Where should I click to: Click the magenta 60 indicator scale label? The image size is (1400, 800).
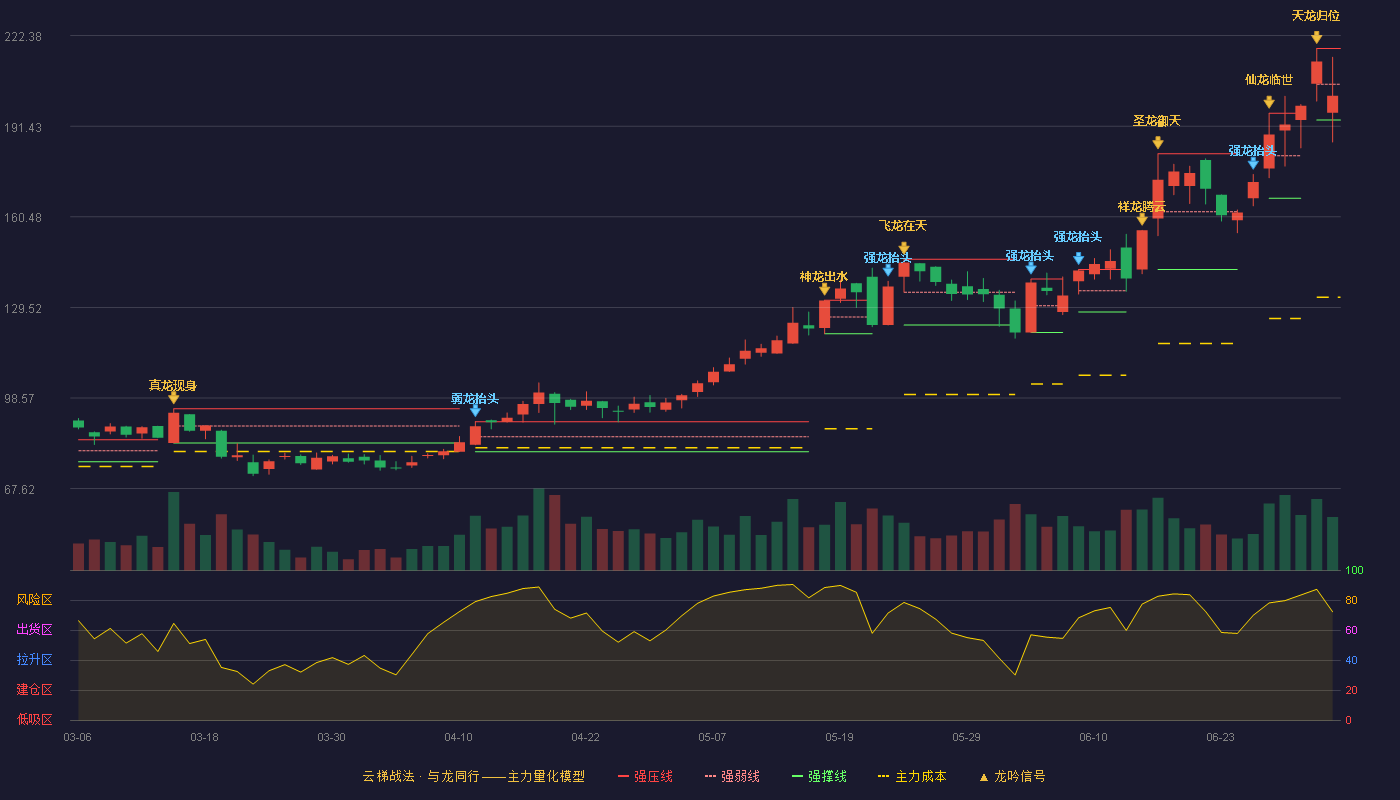[x=1351, y=630]
